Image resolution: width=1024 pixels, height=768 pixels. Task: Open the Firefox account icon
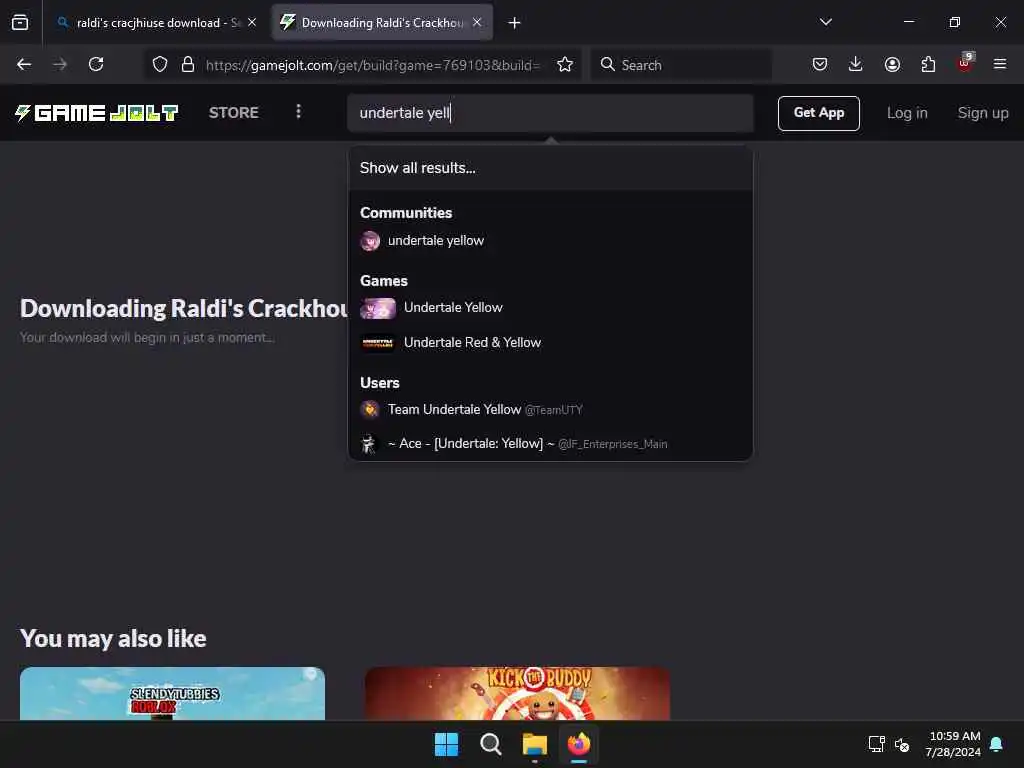pyautogui.click(x=892, y=64)
